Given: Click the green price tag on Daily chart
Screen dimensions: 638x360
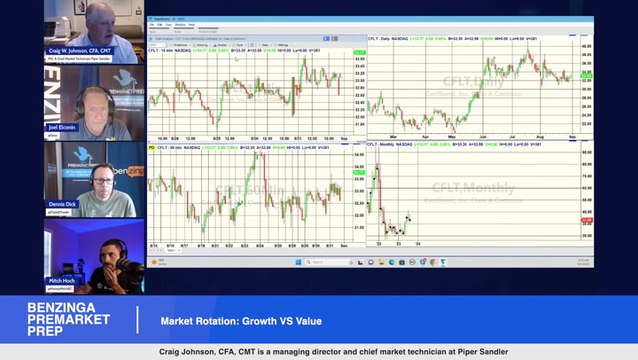Looking at the screenshot, I should 586,76.
